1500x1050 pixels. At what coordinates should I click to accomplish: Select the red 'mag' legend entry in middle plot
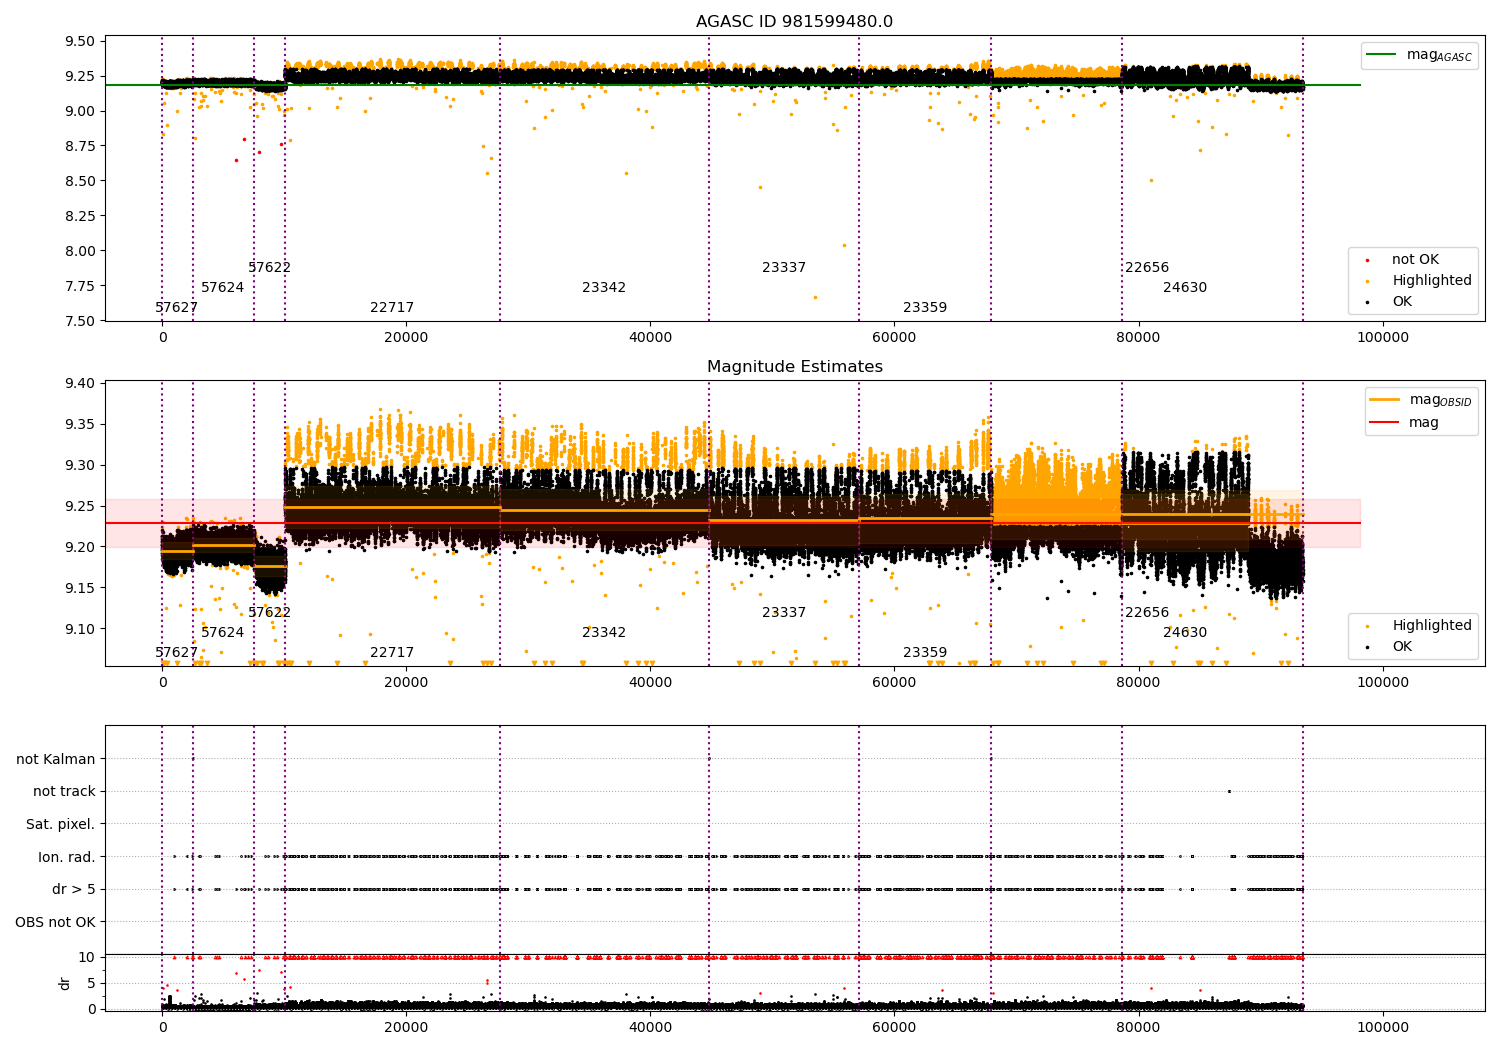(x=1405, y=423)
